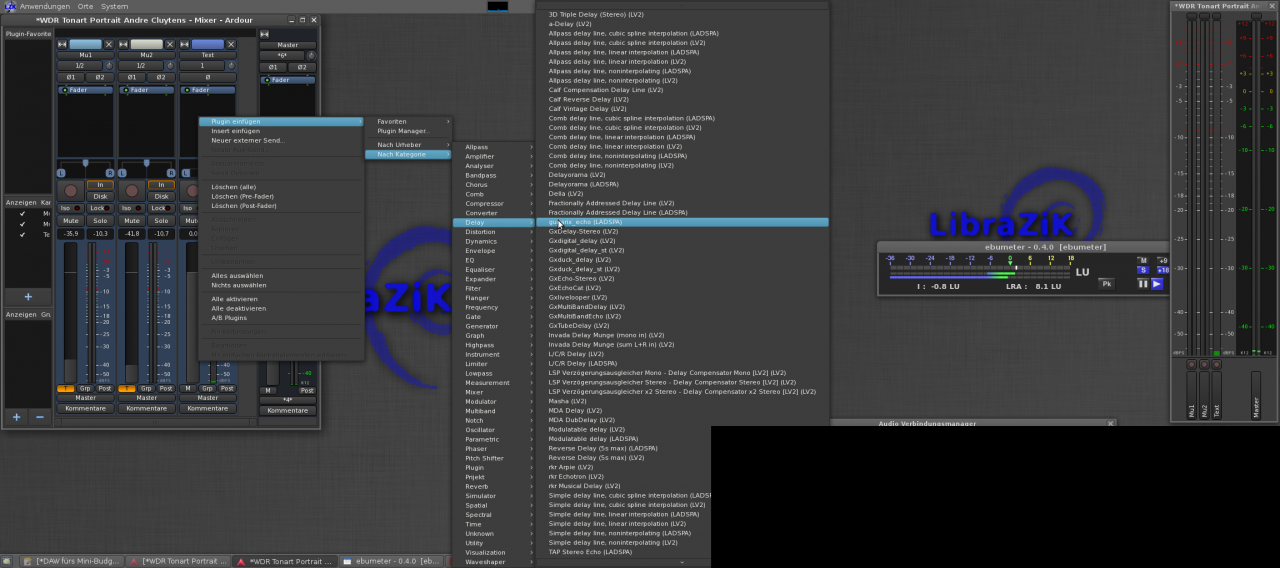The image size is (1280, 568).
Task: Click the -35.9 gain field on Mu1 strip
Action: pyautogui.click(x=71, y=233)
